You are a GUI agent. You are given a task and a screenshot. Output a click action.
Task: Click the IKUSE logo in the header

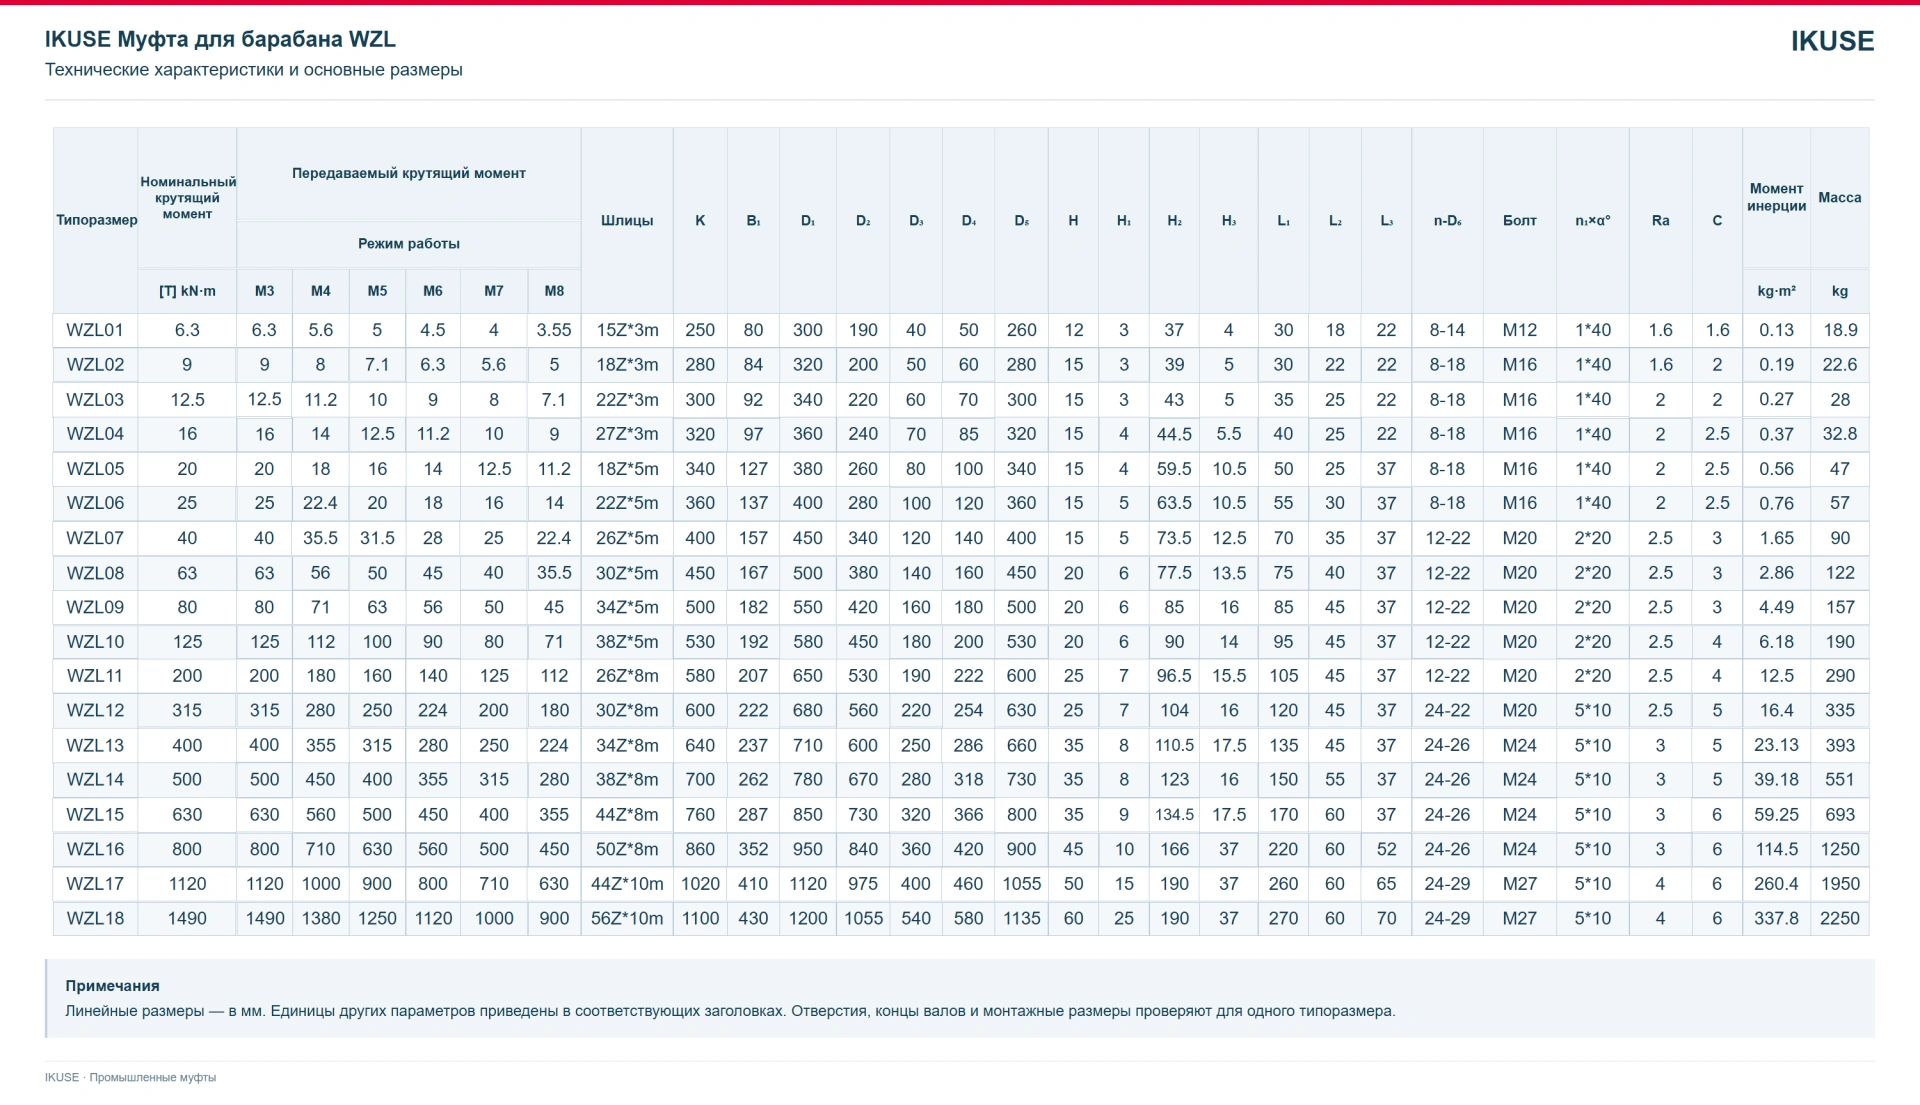[x=1832, y=41]
